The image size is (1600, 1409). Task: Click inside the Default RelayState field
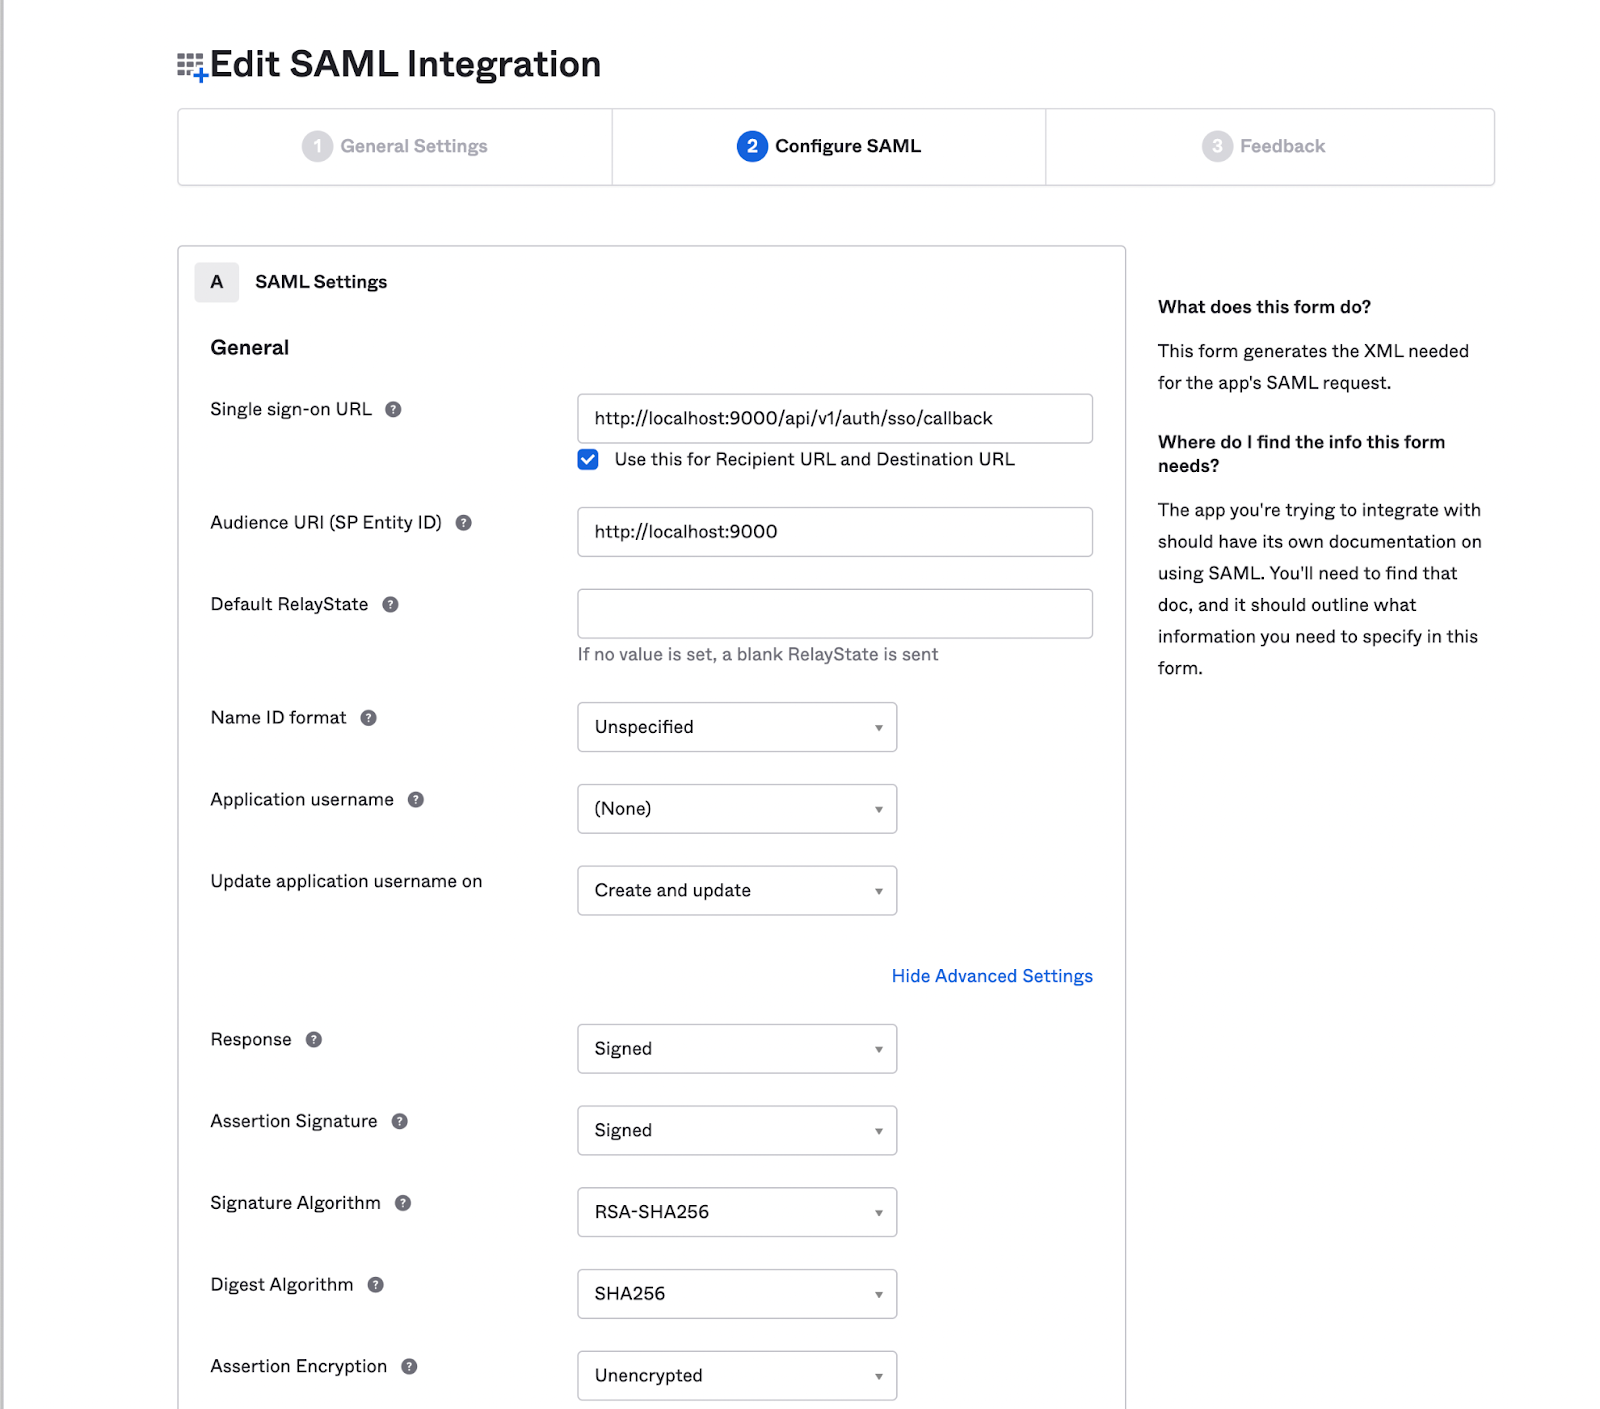pyautogui.click(x=834, y=613)
